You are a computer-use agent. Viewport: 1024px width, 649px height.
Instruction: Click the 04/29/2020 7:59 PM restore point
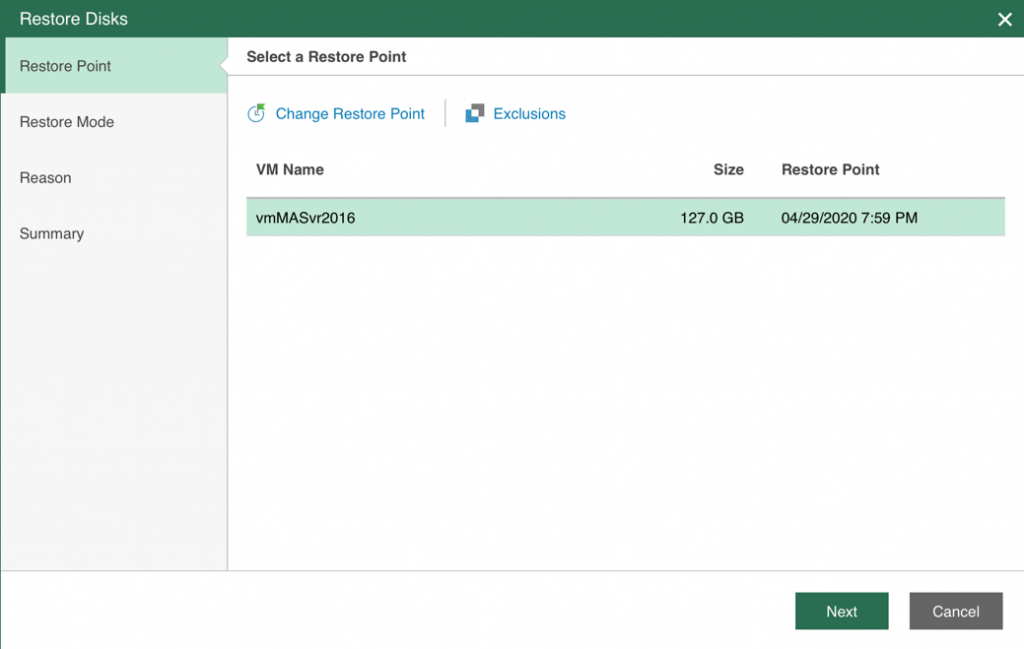[849, 218]
